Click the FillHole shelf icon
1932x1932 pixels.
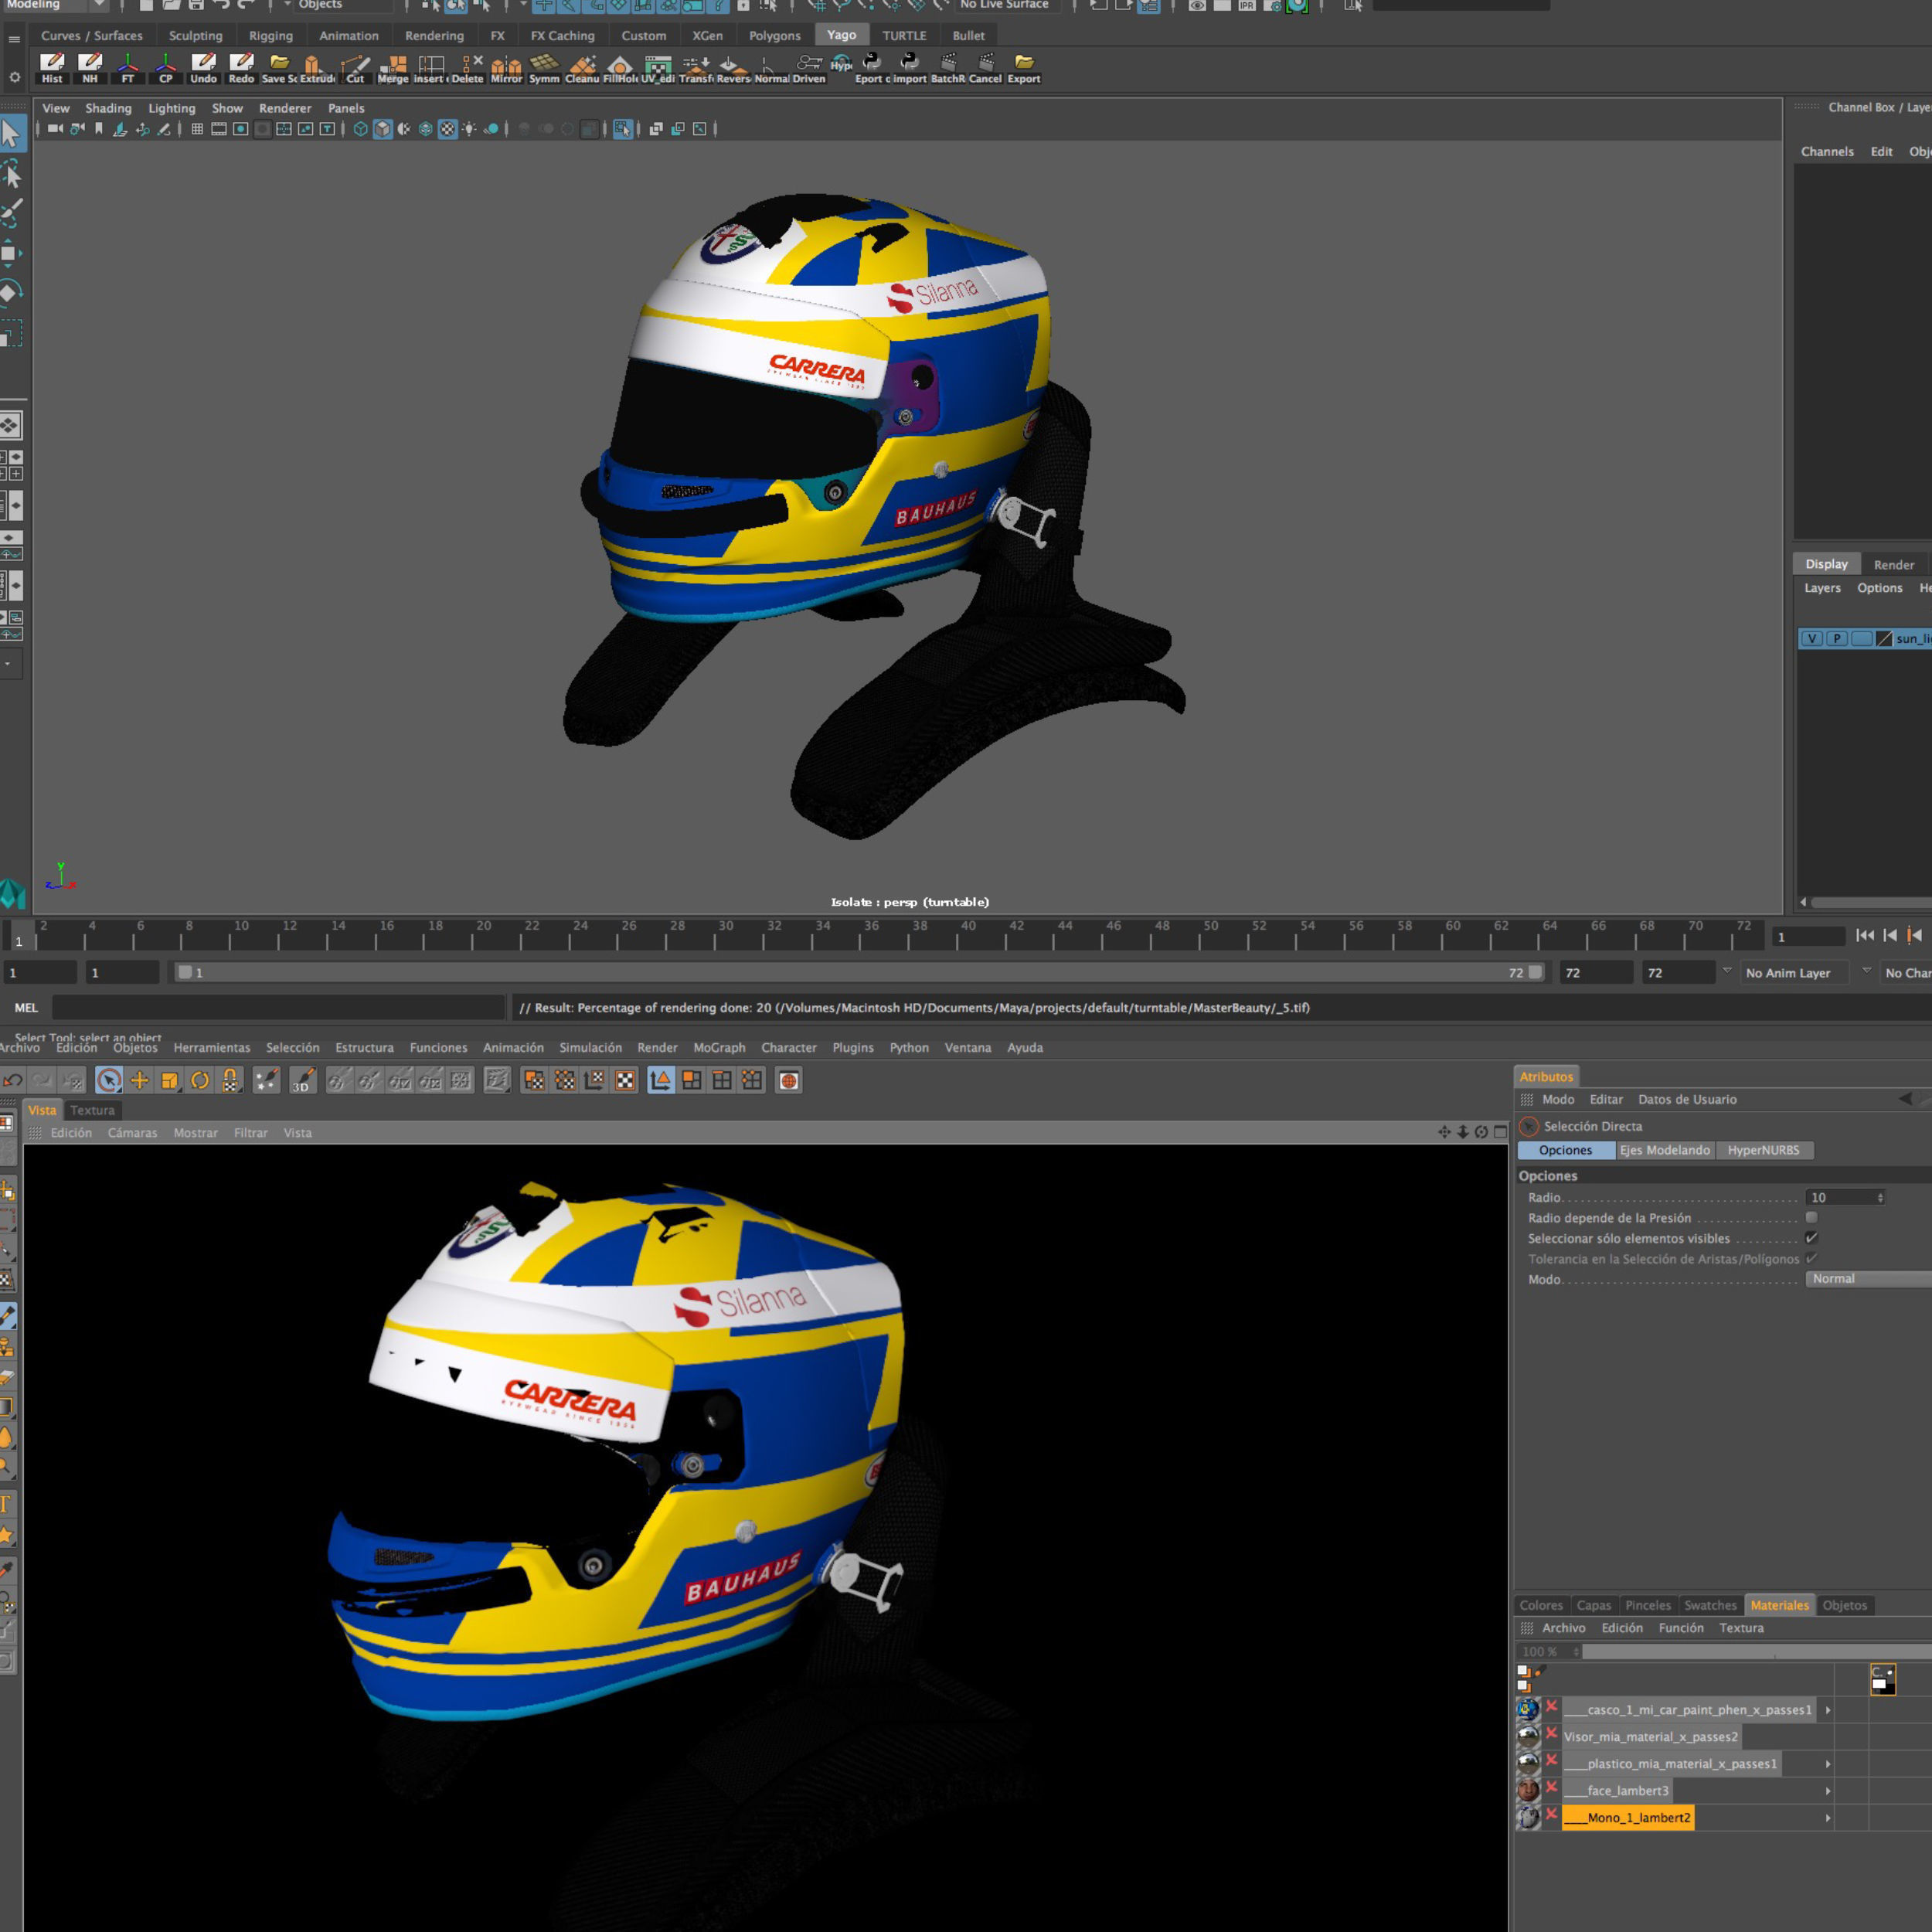coord(620,69)
